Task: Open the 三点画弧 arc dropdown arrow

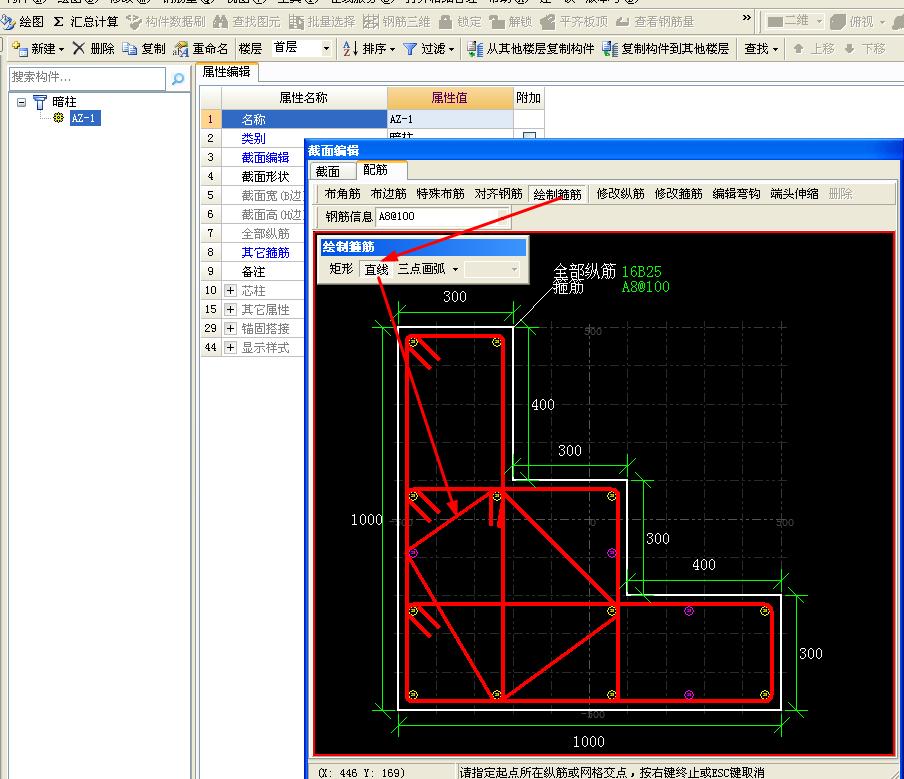Action: (x=455, y=269)
